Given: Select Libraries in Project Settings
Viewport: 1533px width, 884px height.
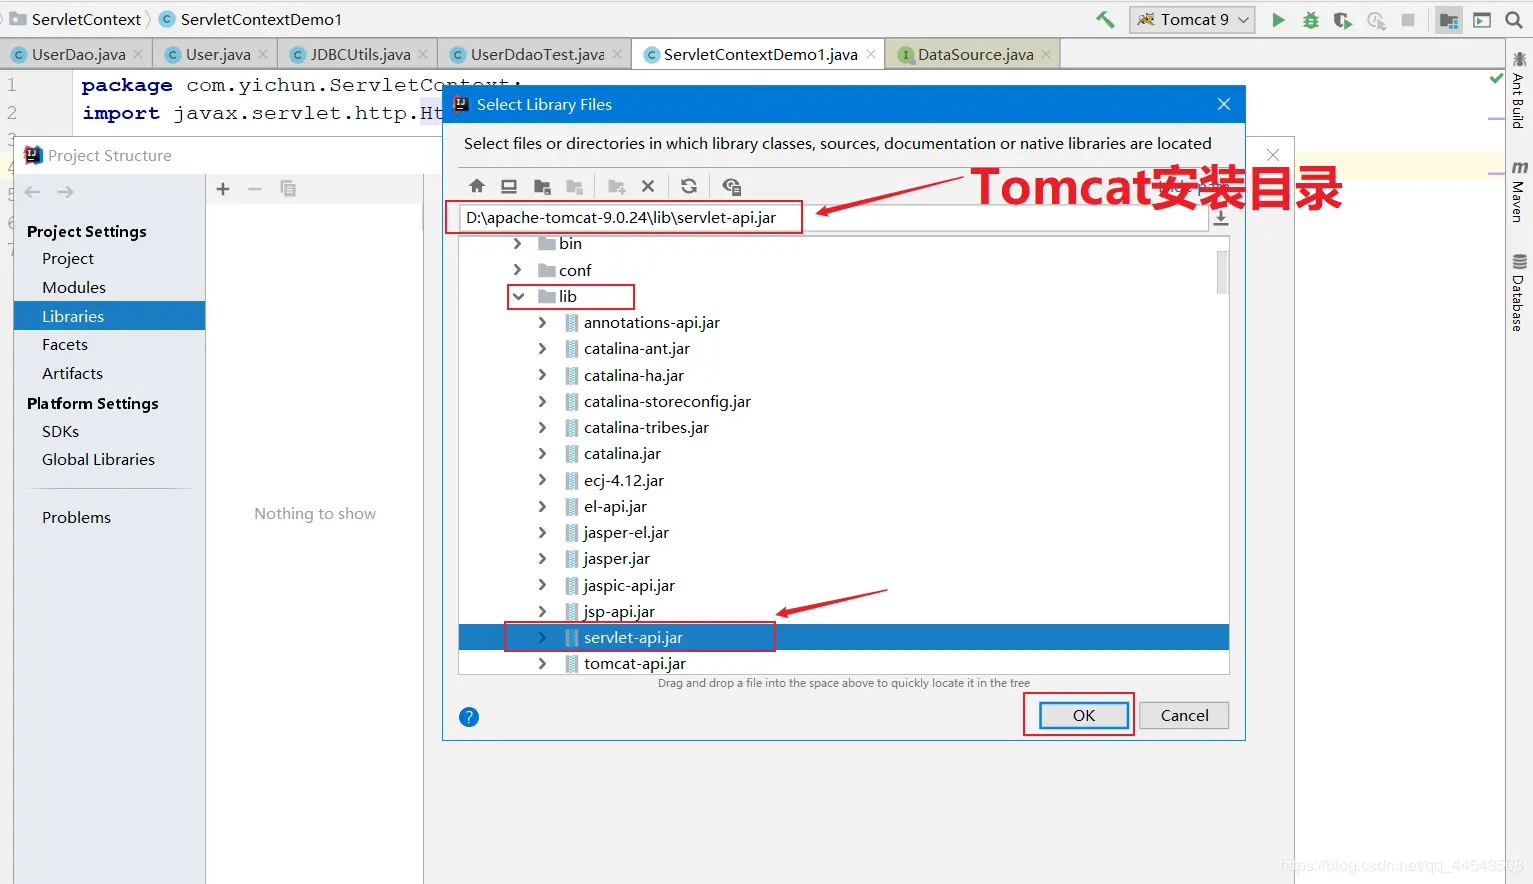Looking at the screenshot, I should pos(109,316).
